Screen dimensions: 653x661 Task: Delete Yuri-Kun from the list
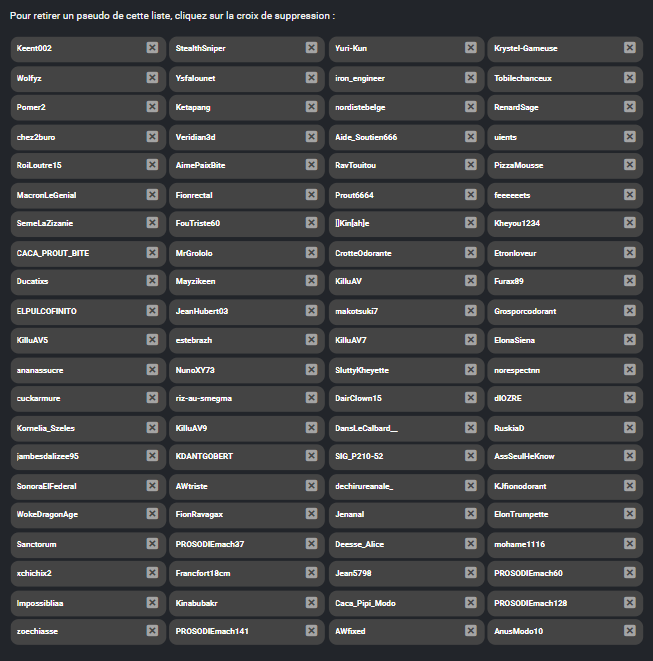(x=470, y=48)
